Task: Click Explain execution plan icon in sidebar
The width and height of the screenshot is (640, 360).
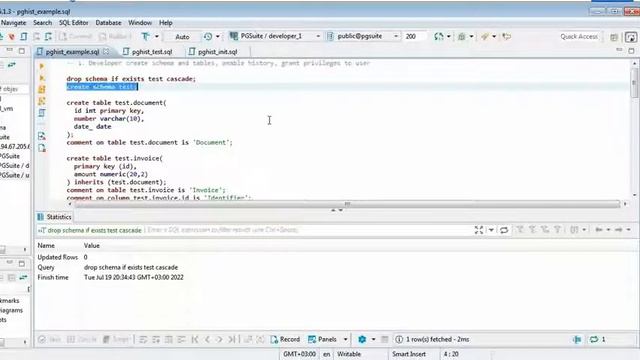Action: pyautogui.click(x=42, y=113)
